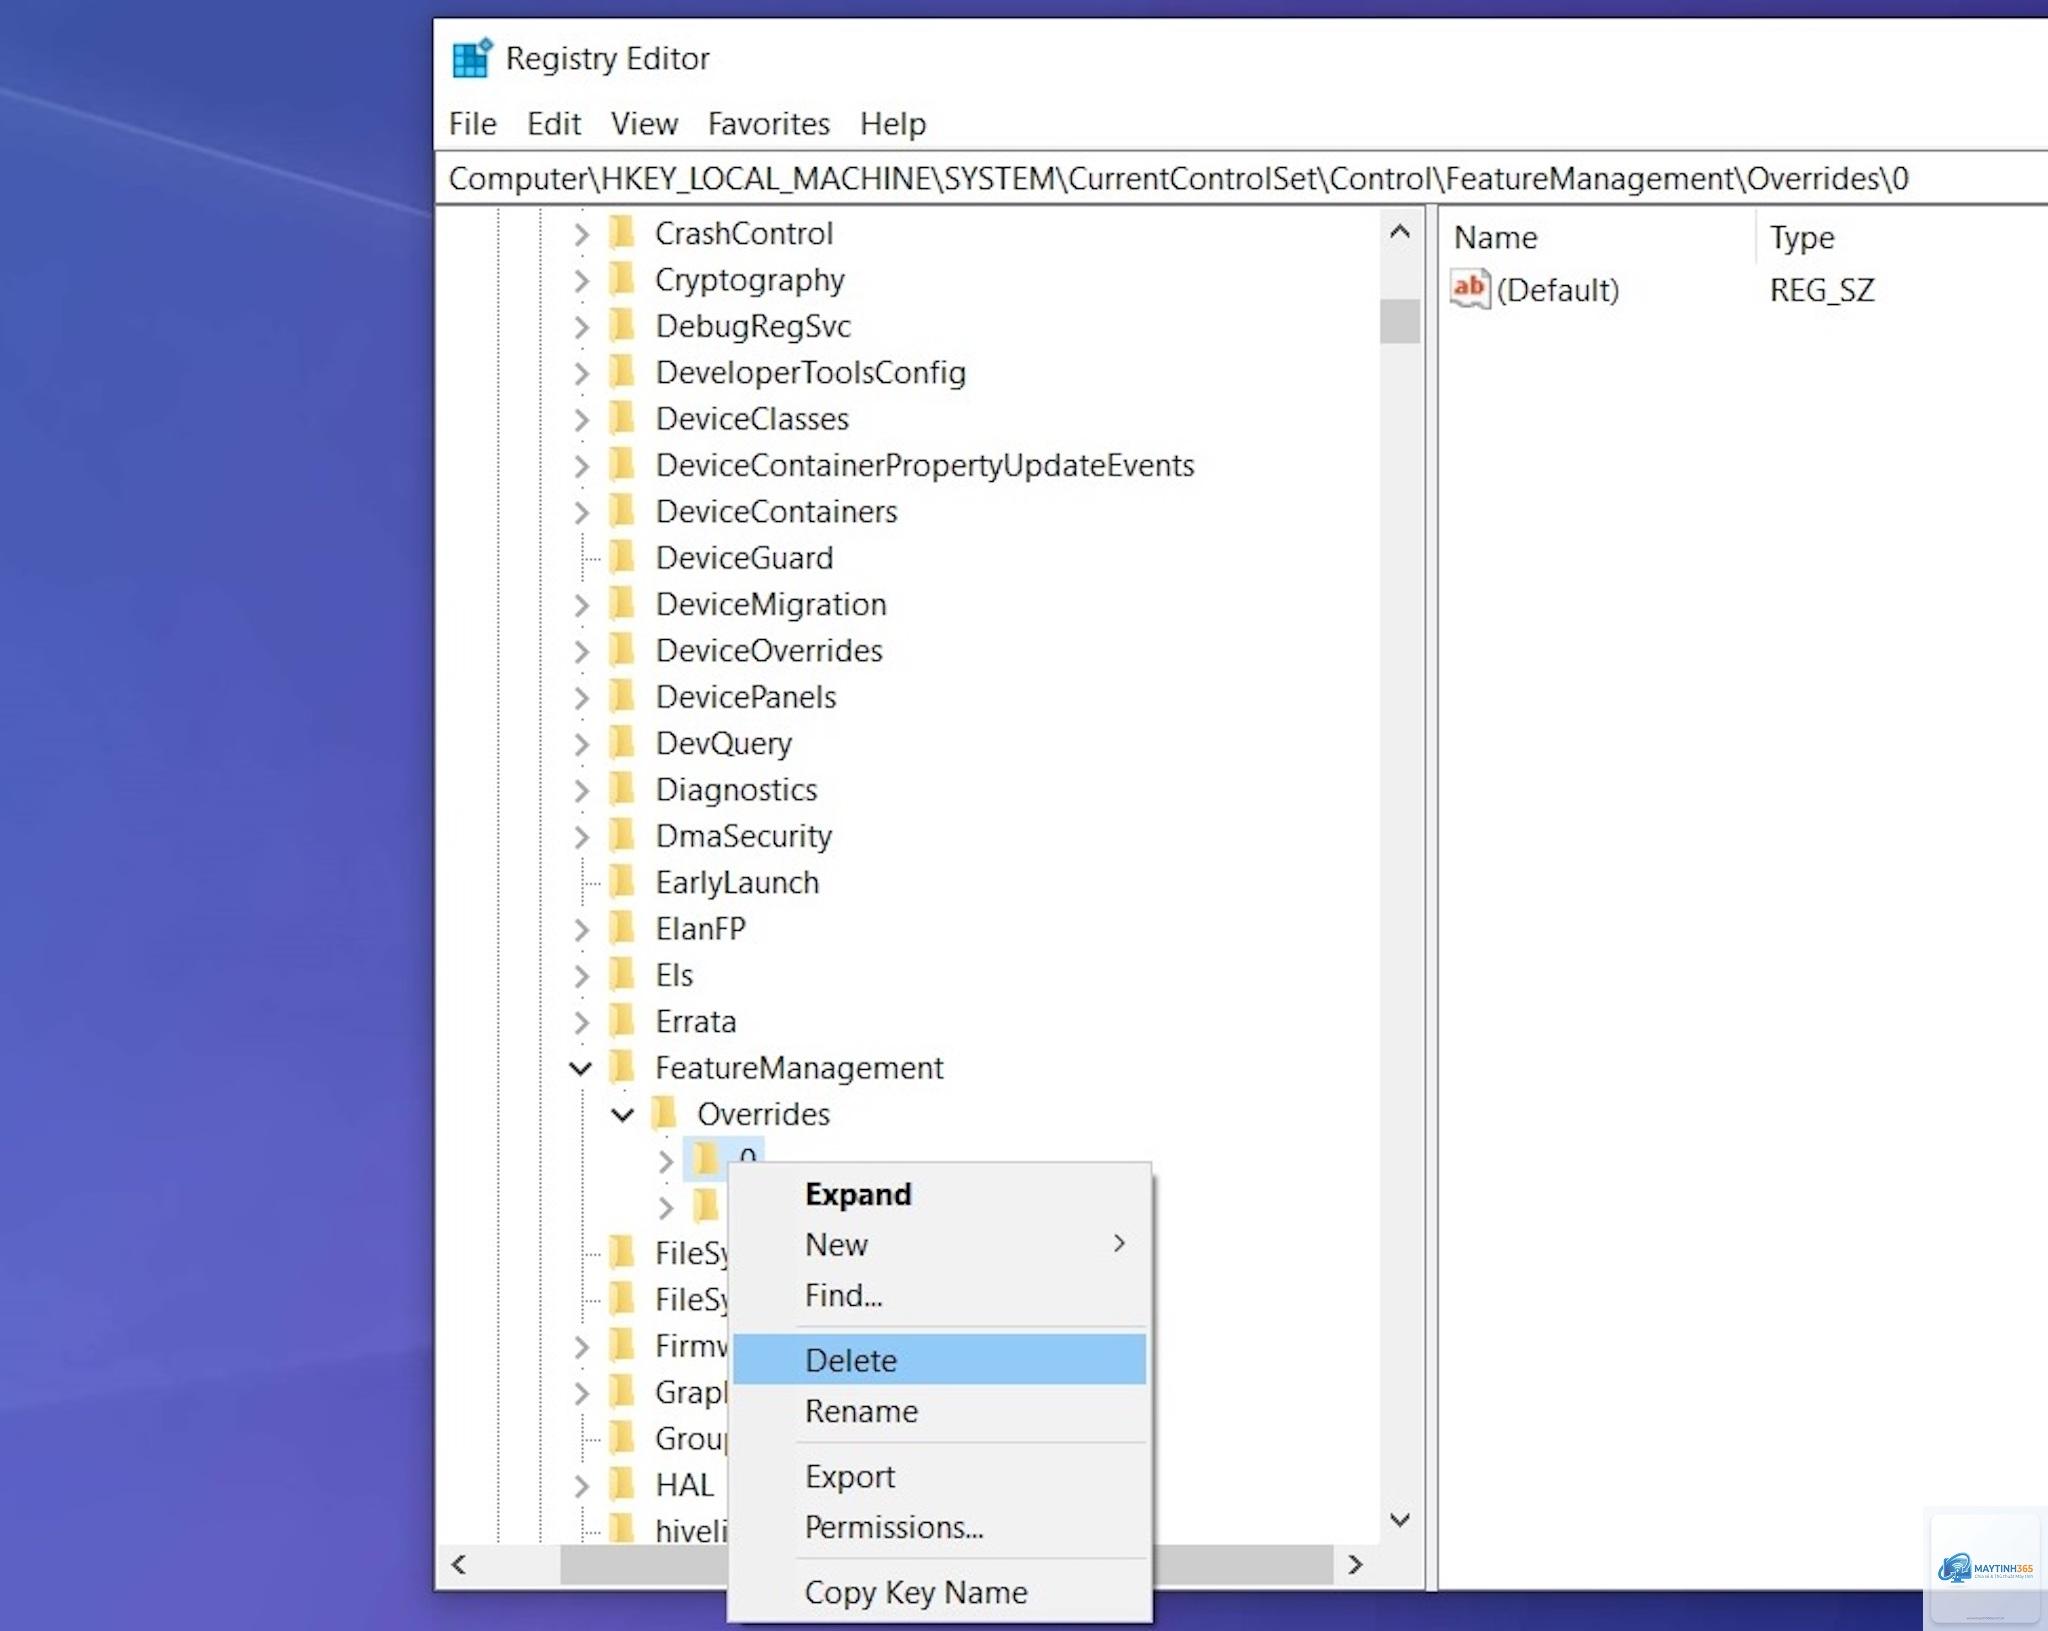Image resolution: width=2048 pixels, height=1631 pixels.
Task: Choose Export from the context menu
Action: coord(939,1477)
